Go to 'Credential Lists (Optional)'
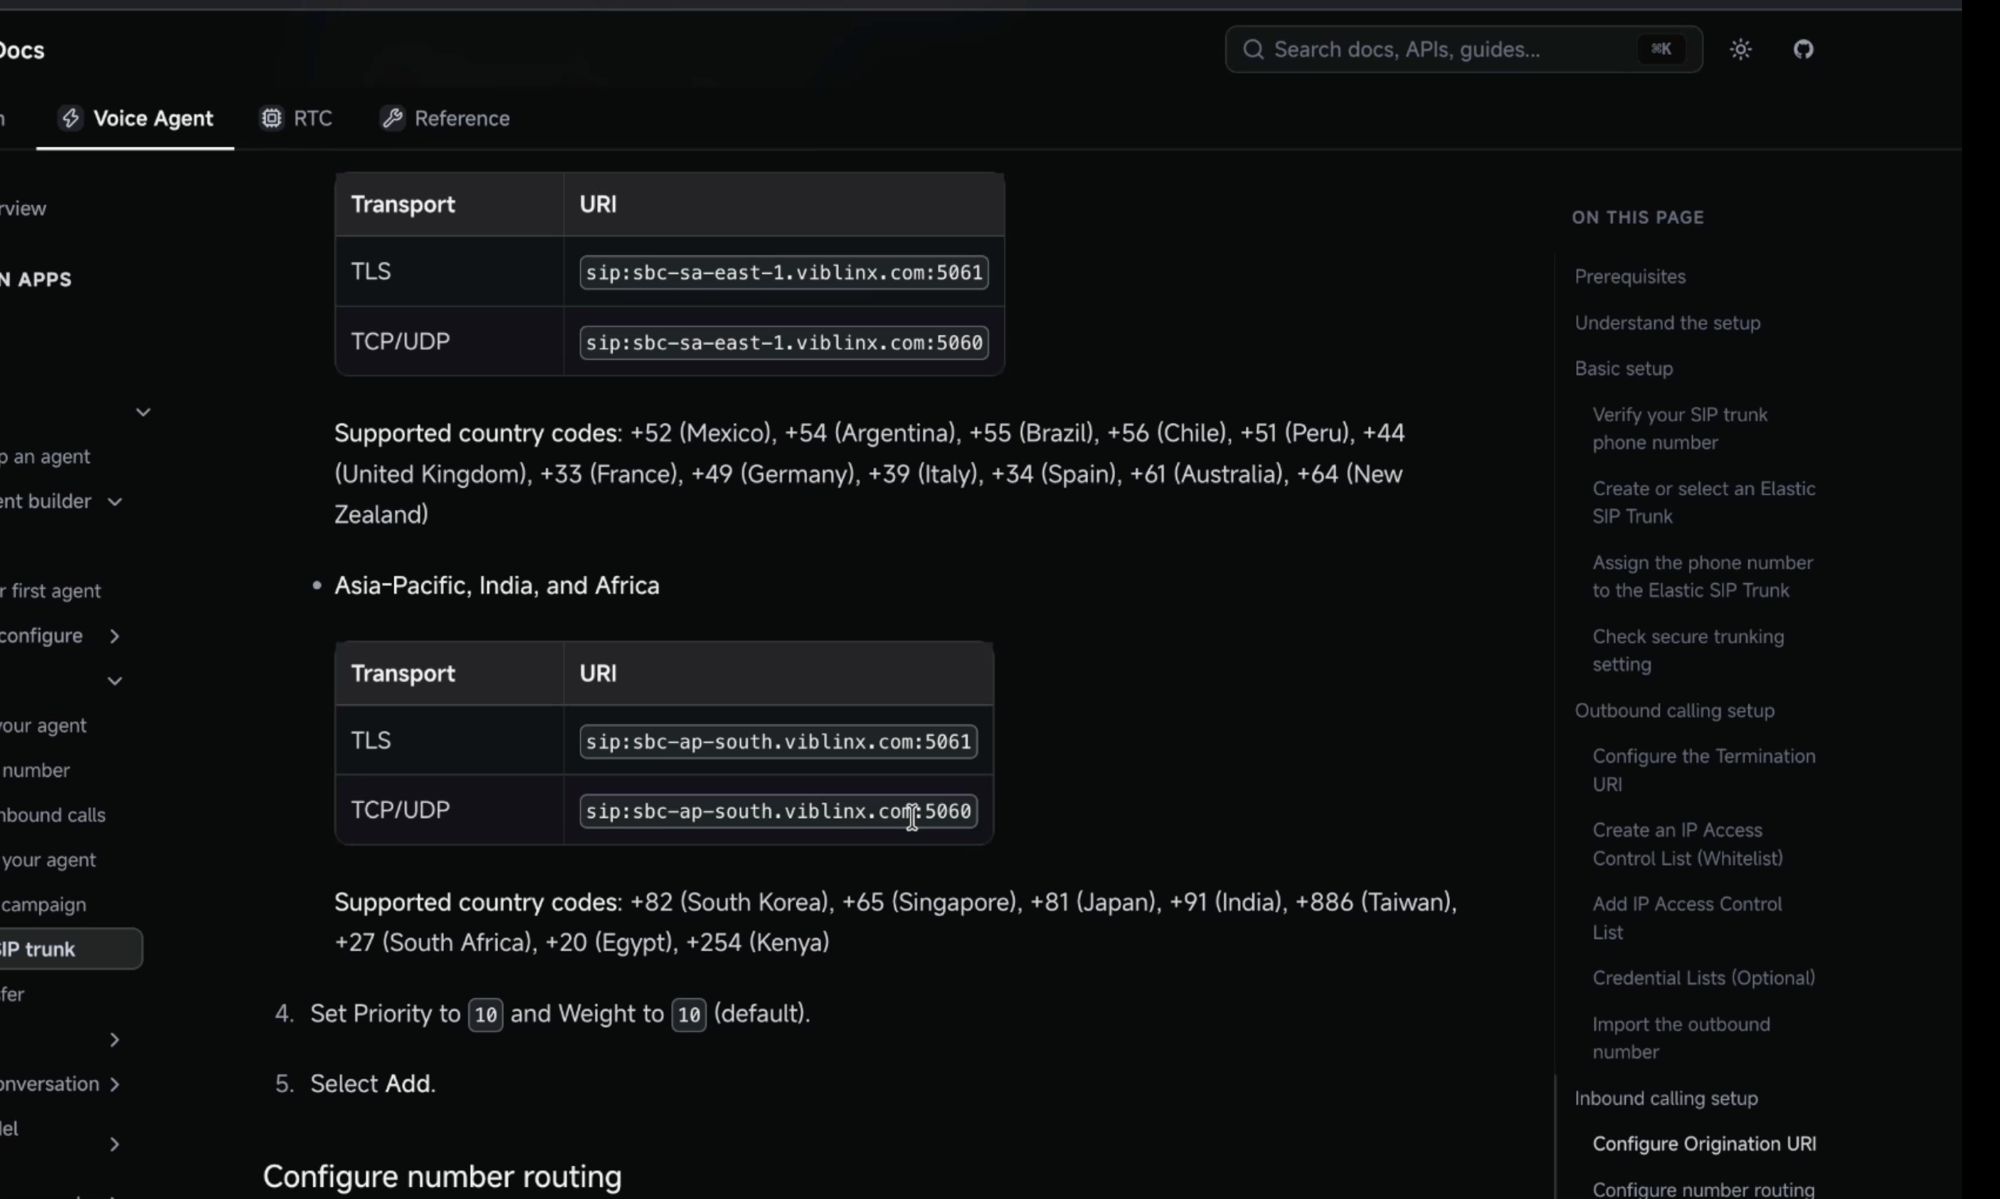The width and height of the screenshot is (2000, 1199). coord(1703,977)
